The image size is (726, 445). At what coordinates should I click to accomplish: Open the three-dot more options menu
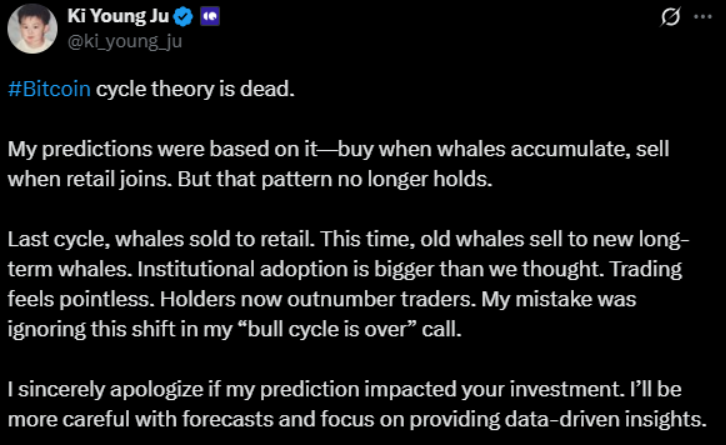[x=703, y=17]
